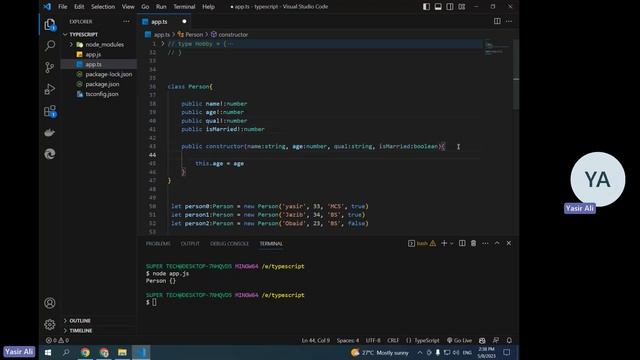The width and height of the screenshot is (640, 360).
Task: Change the UTF-8 encoding setting
Action: tap(373, 340)
